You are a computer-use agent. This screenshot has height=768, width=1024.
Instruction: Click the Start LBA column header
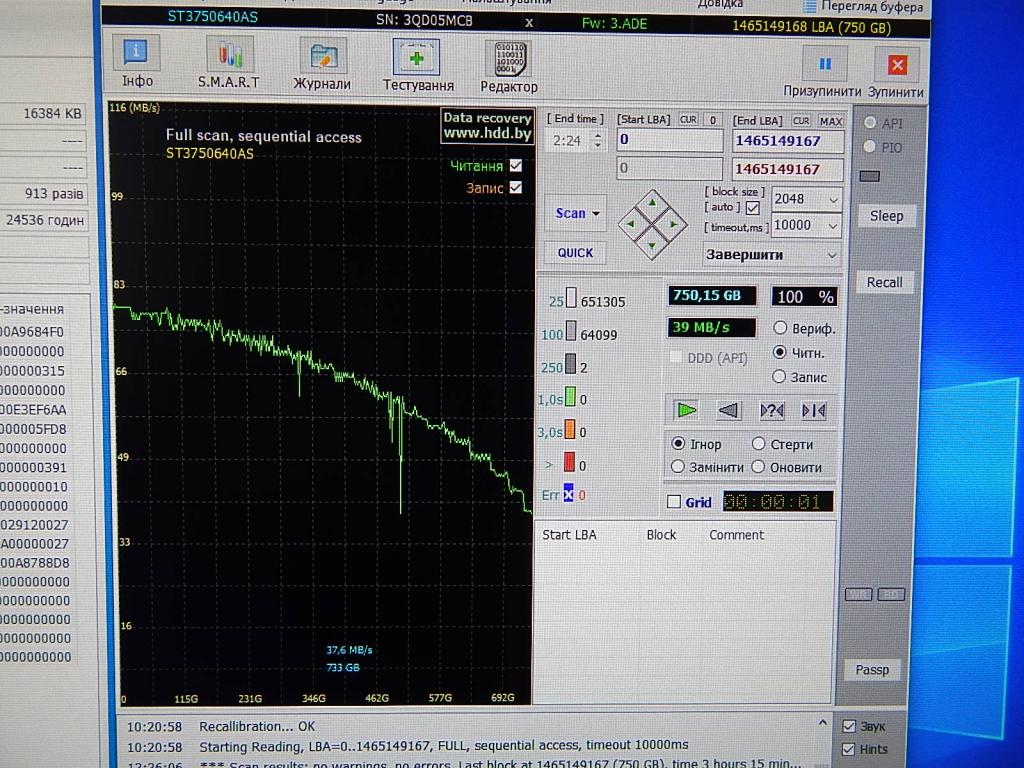569,534
